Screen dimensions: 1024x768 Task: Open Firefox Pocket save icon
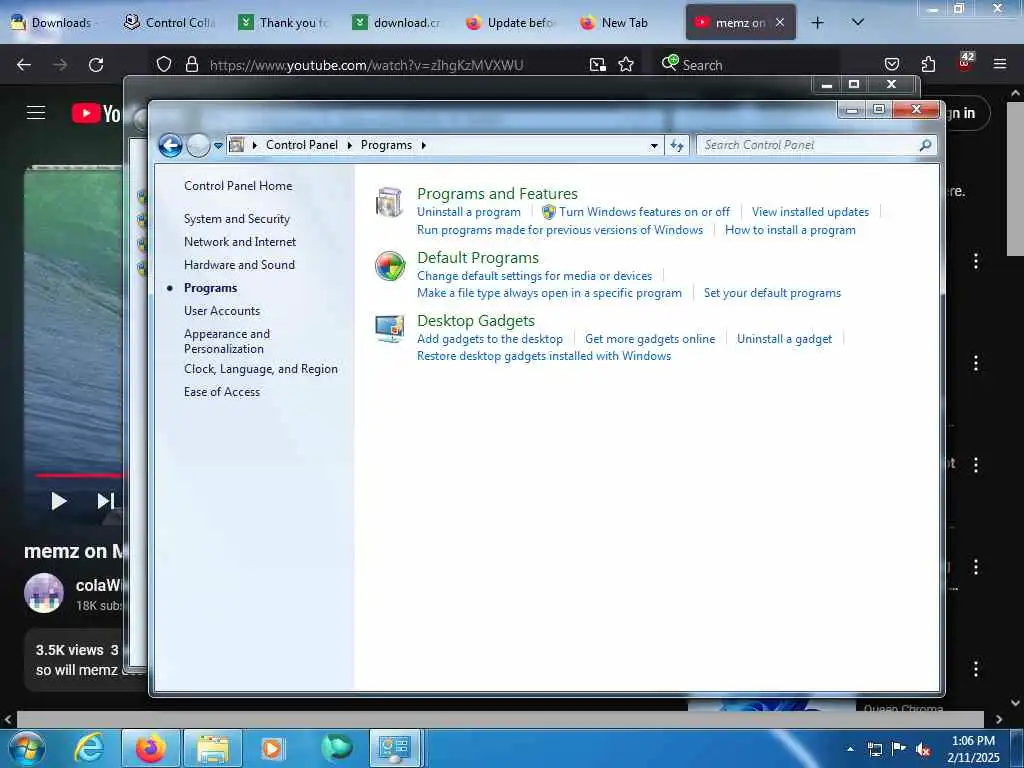coord(891,65)
